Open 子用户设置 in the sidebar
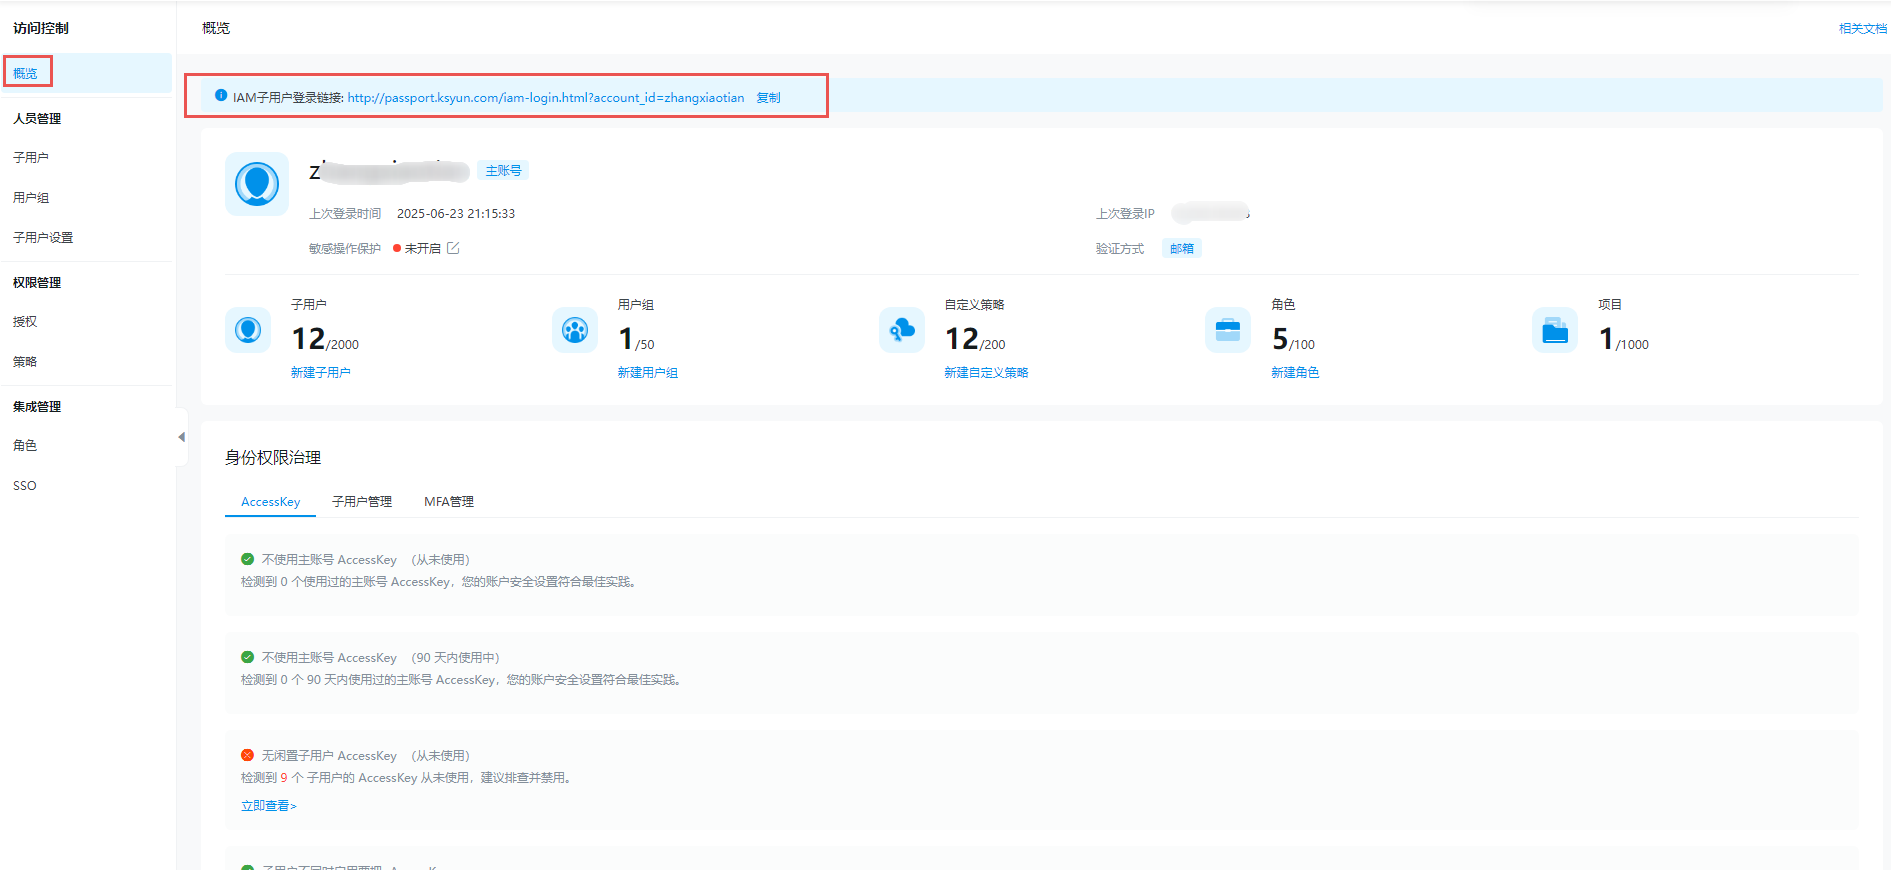Viewport: 1891px width, 870px height. pos(43,238)
